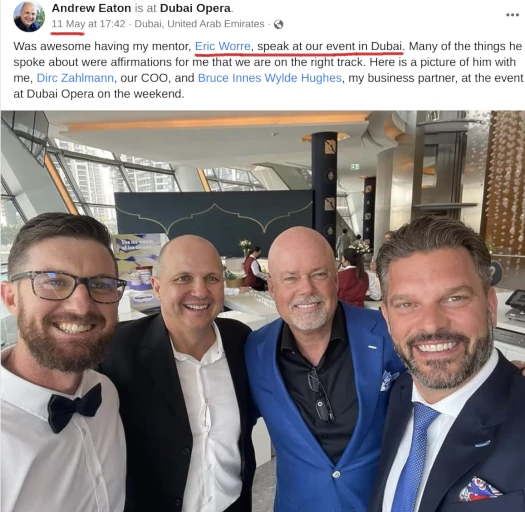
Task: Click the post's caption text paragraph
Action: 268,70
